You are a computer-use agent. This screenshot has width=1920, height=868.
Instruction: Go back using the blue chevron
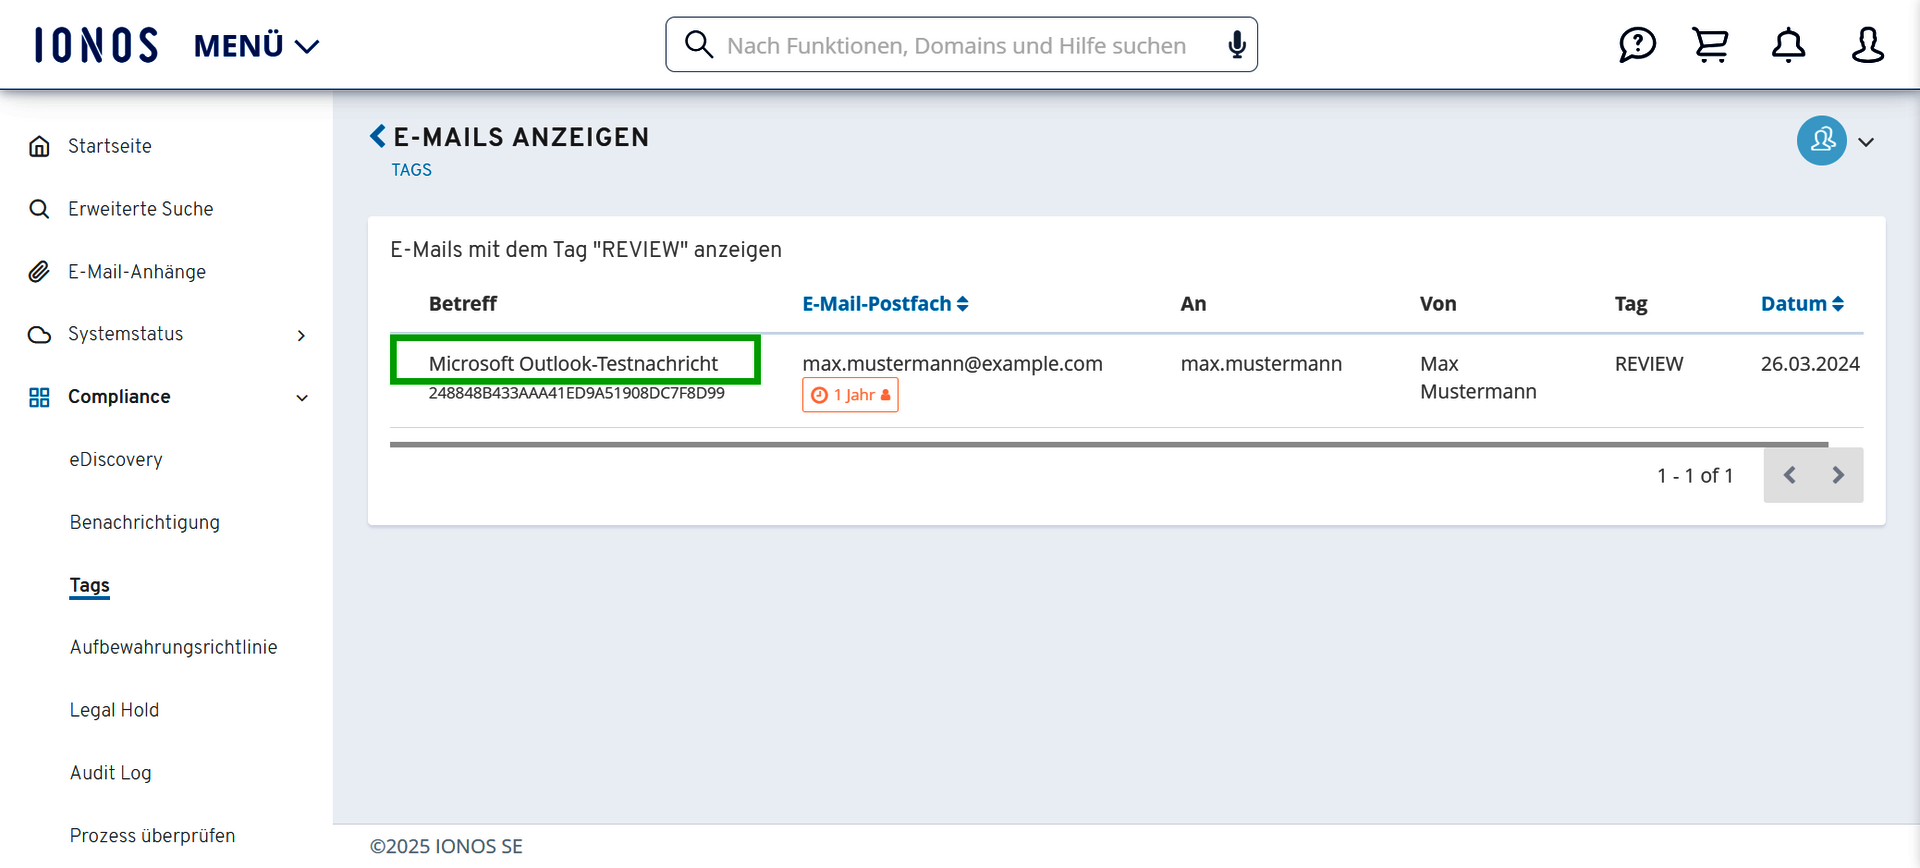(377, 136)
